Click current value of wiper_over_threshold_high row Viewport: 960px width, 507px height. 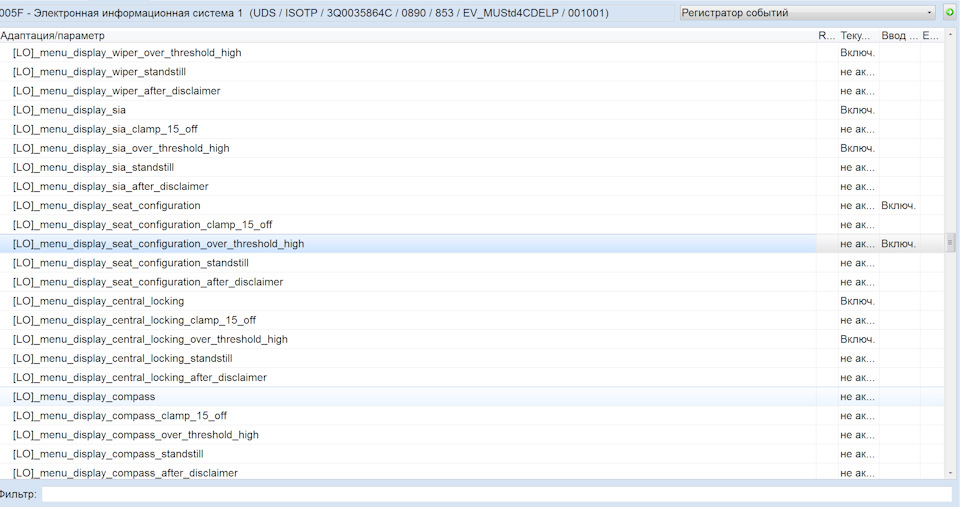coord(857,53)
